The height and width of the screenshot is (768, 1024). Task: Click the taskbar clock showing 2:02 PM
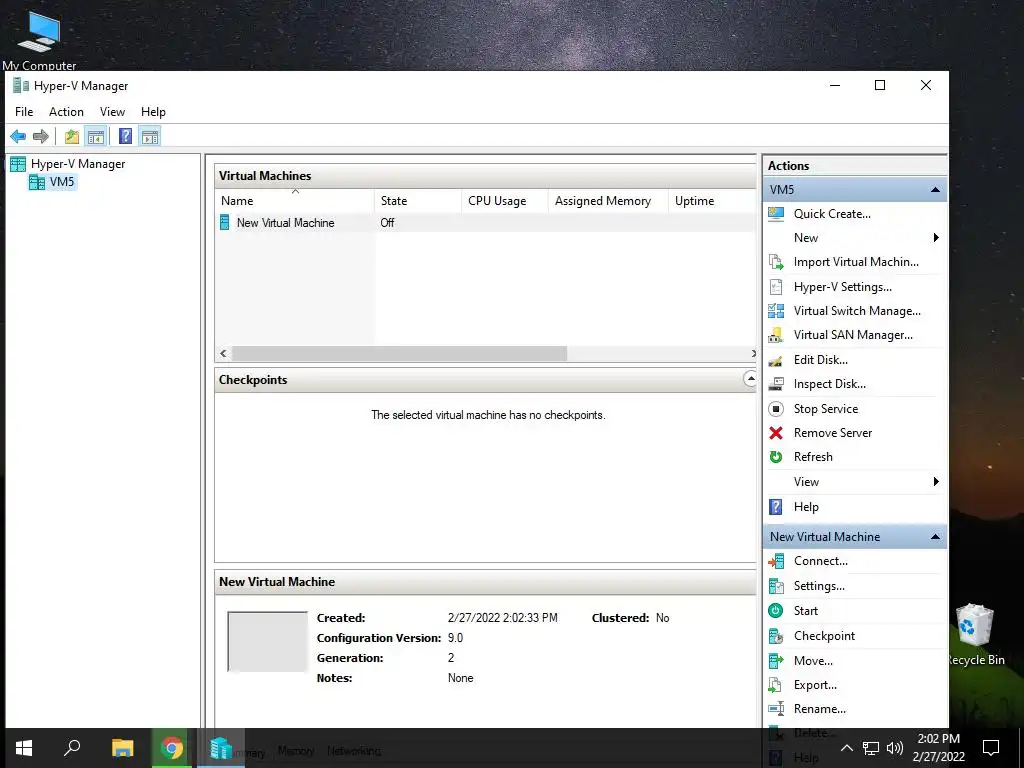coord(938,748)
